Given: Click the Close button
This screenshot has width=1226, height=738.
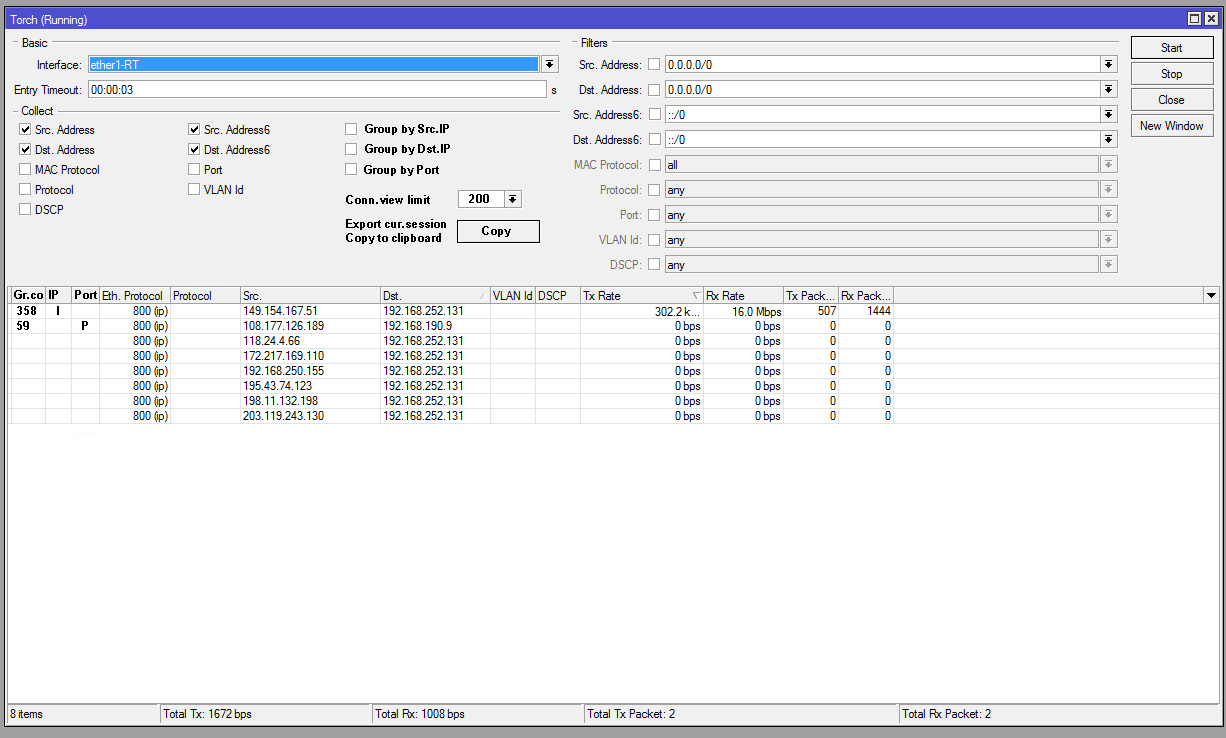Looking at the screenshot, I should pos(1172,100).
